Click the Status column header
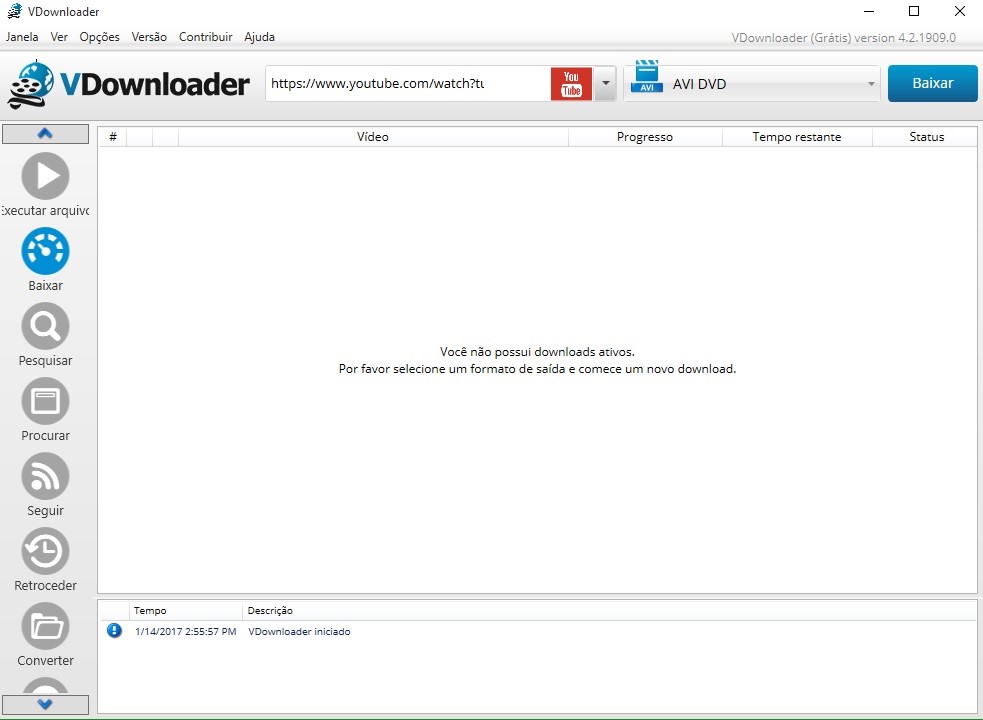This screenshot has height=720, width=983. coord(926,137)
